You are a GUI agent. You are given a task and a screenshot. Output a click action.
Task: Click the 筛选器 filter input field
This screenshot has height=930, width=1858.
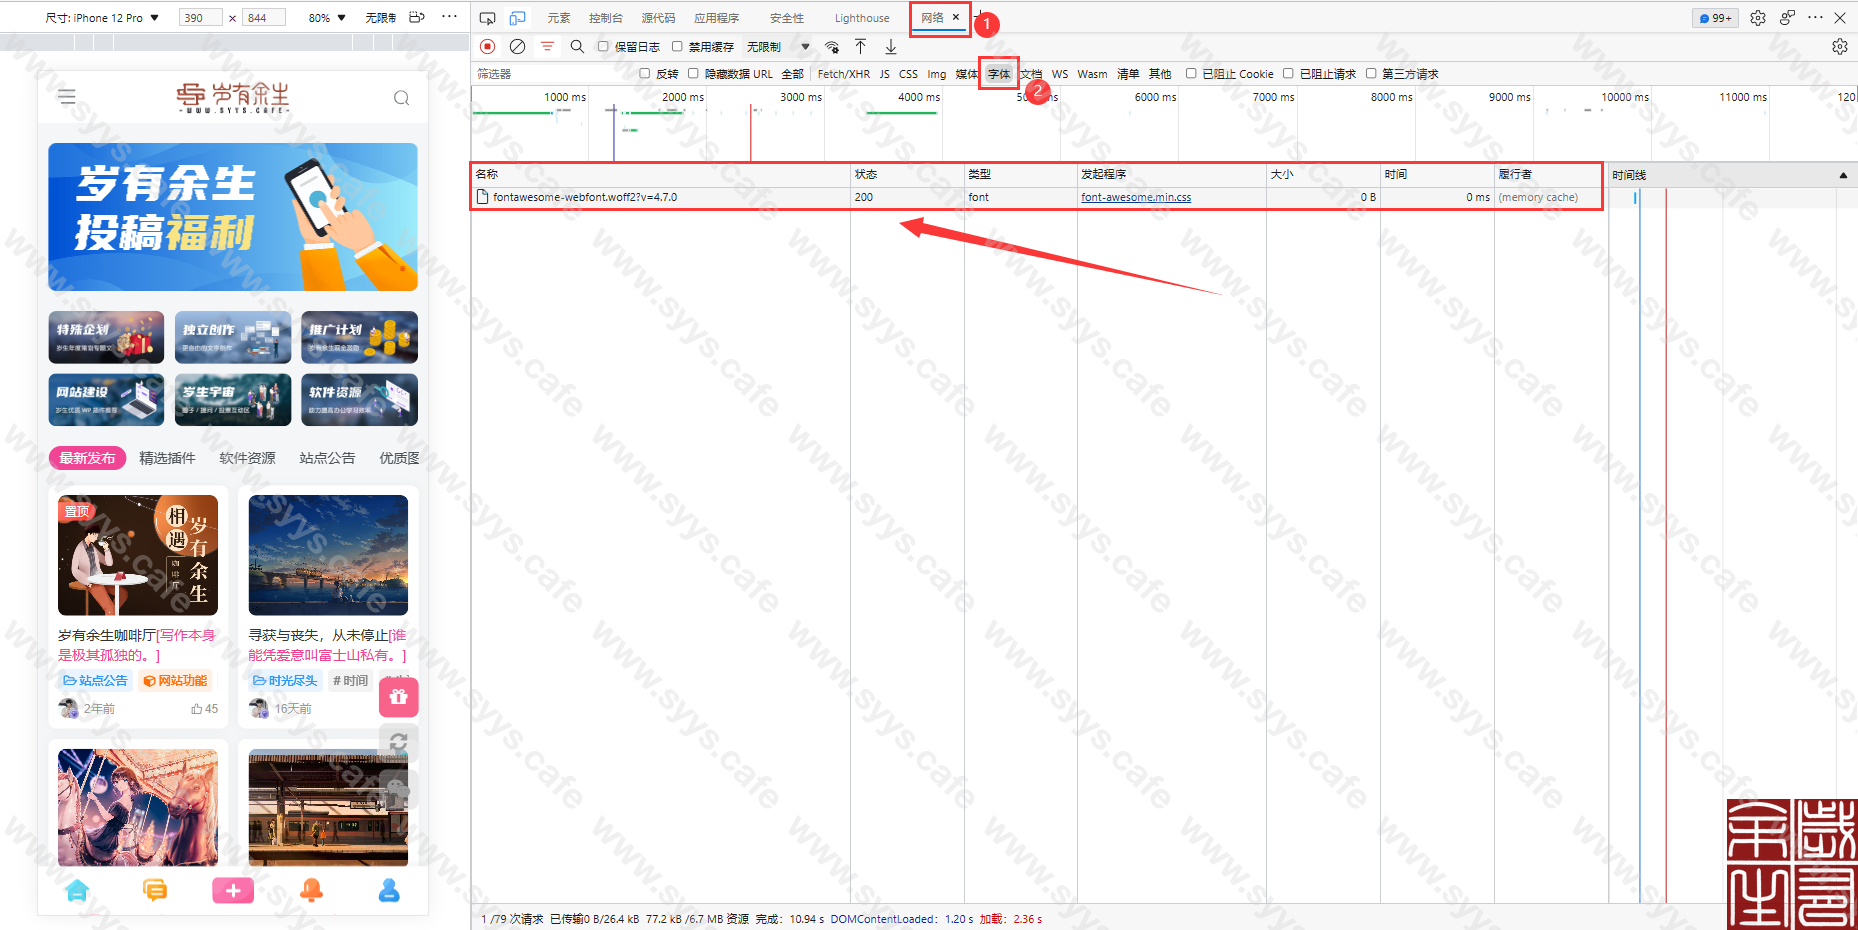(553, 74)
